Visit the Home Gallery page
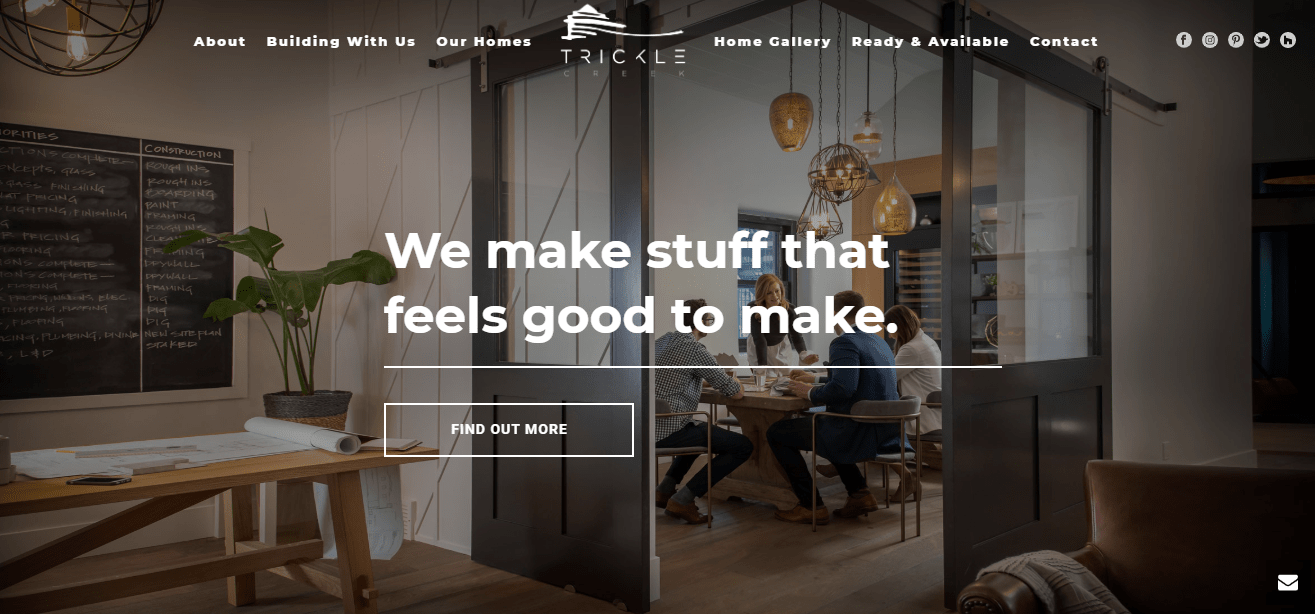 point(772,41)
